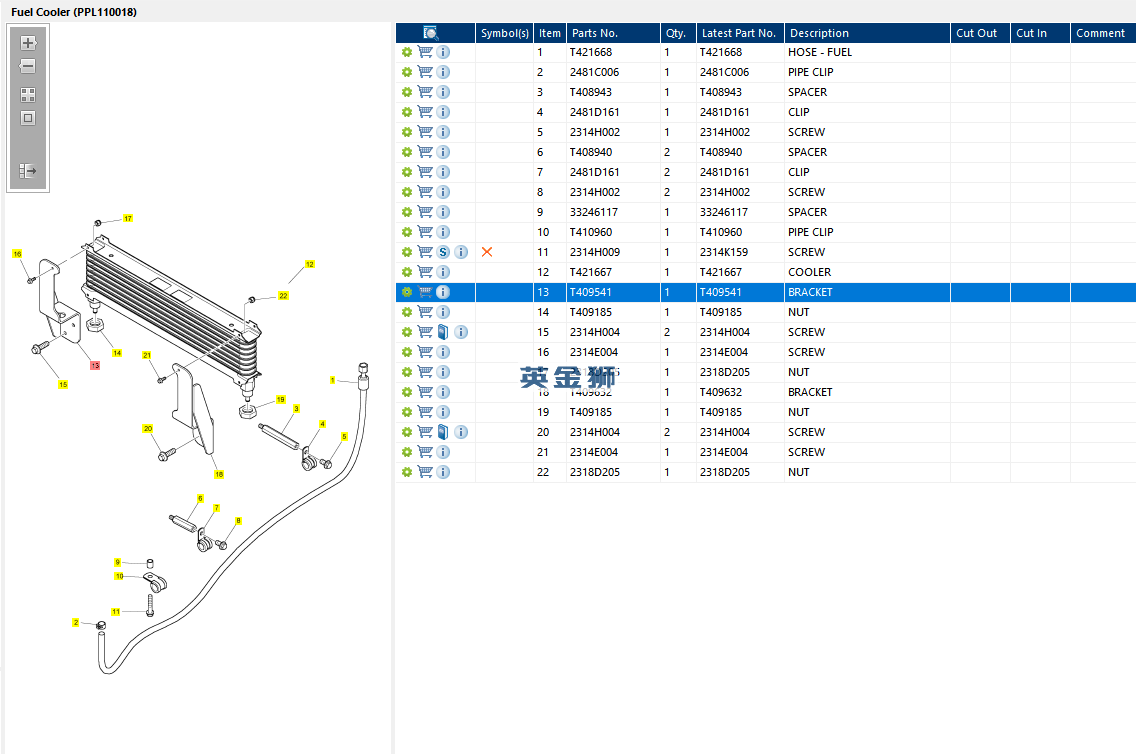Image resolution: width=1136 pixels, height=754 pixels.
Task: Click the book icon on item 15
Action: click(443, 332)
